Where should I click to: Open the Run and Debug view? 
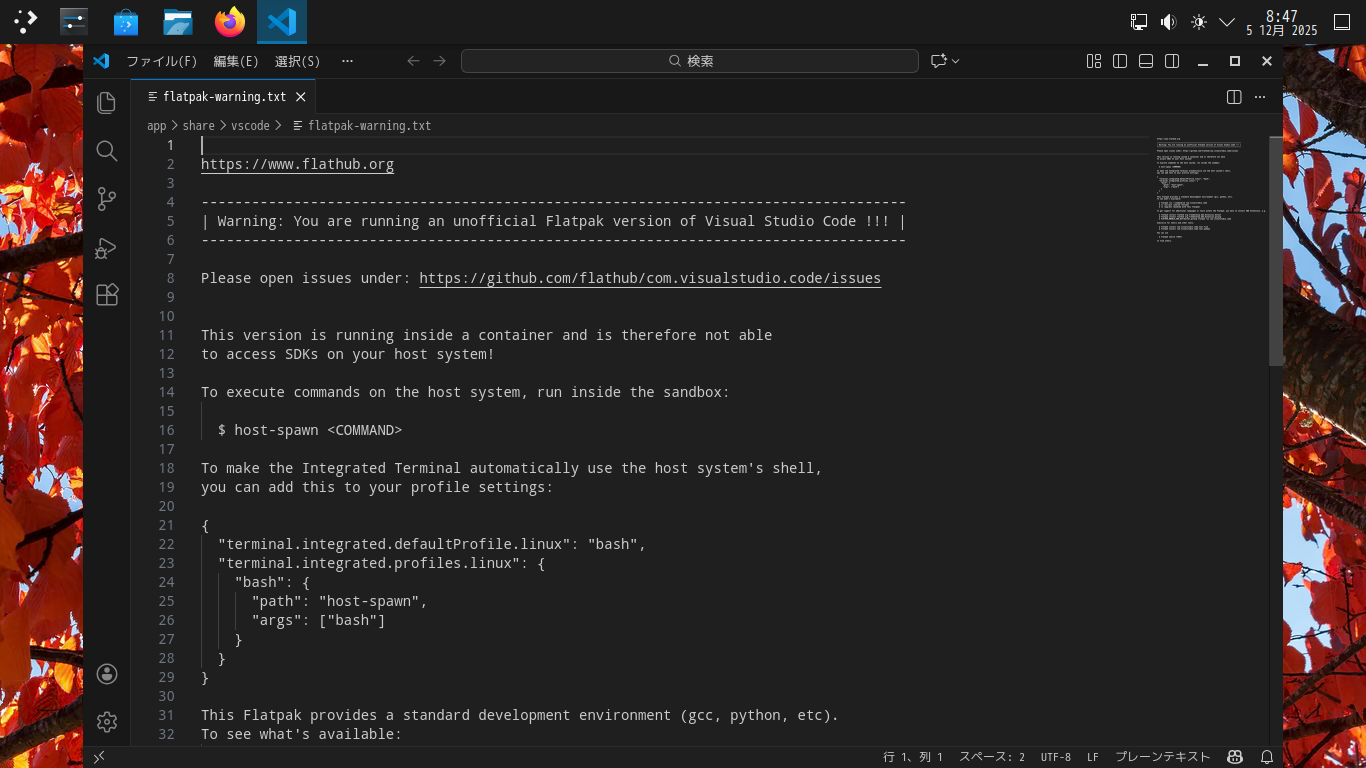pyautogui.click(x=107, y=247)
